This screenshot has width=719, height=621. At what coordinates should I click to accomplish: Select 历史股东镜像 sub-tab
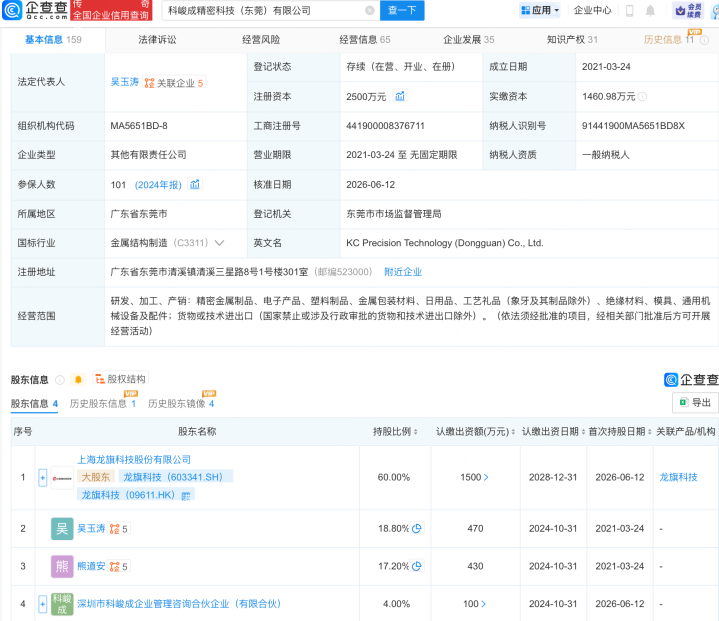(181, 404)
